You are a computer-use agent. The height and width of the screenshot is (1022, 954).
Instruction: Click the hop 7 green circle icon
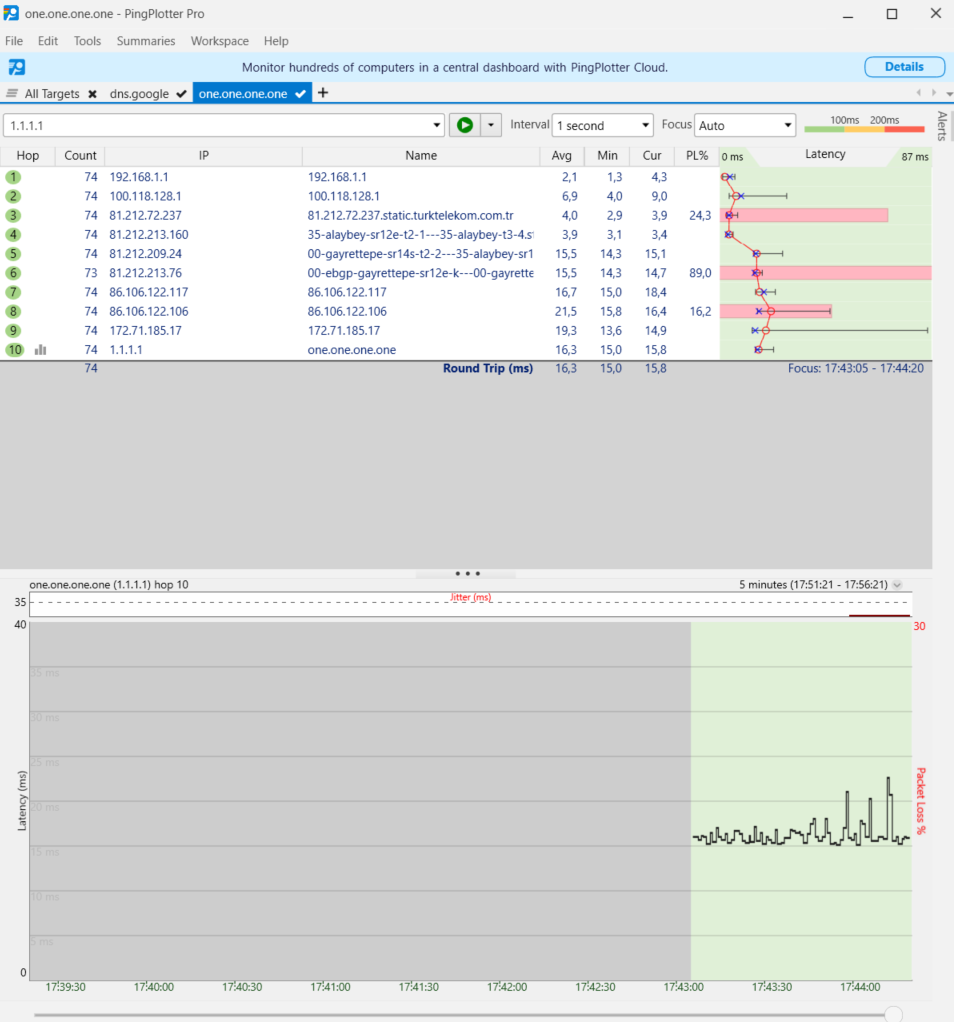13,292
